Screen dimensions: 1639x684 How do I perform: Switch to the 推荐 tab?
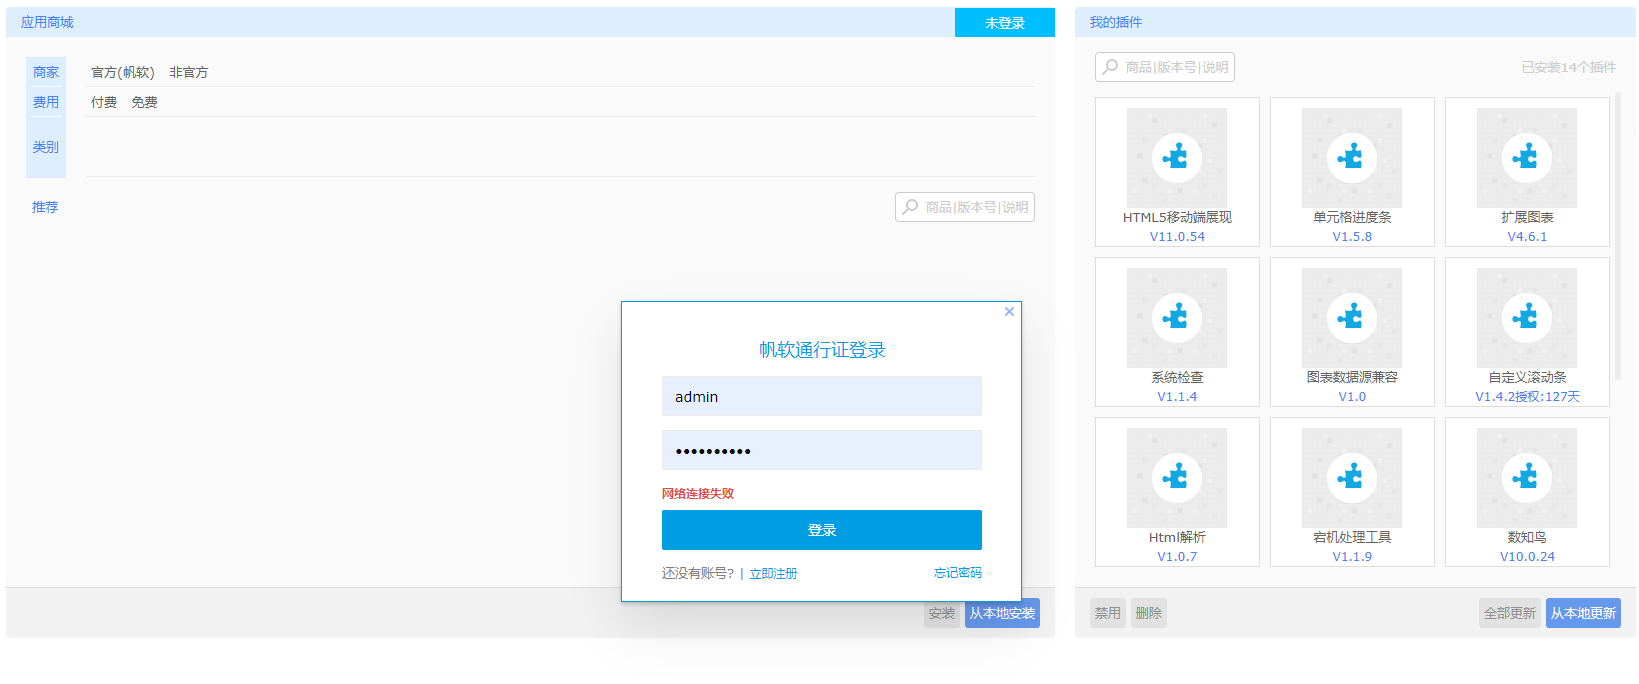(45, 207)
